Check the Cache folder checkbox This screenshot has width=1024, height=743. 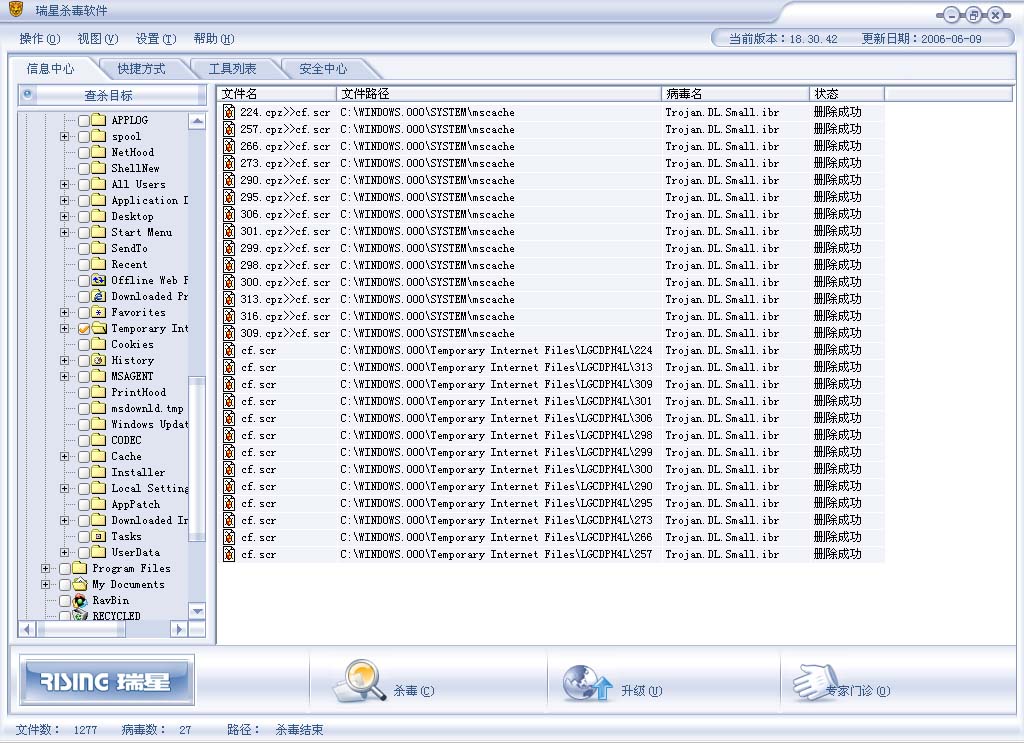(84, 456)
